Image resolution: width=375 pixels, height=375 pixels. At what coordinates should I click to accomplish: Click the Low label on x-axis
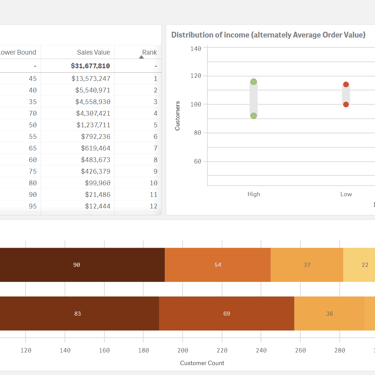tap(346, 194)
